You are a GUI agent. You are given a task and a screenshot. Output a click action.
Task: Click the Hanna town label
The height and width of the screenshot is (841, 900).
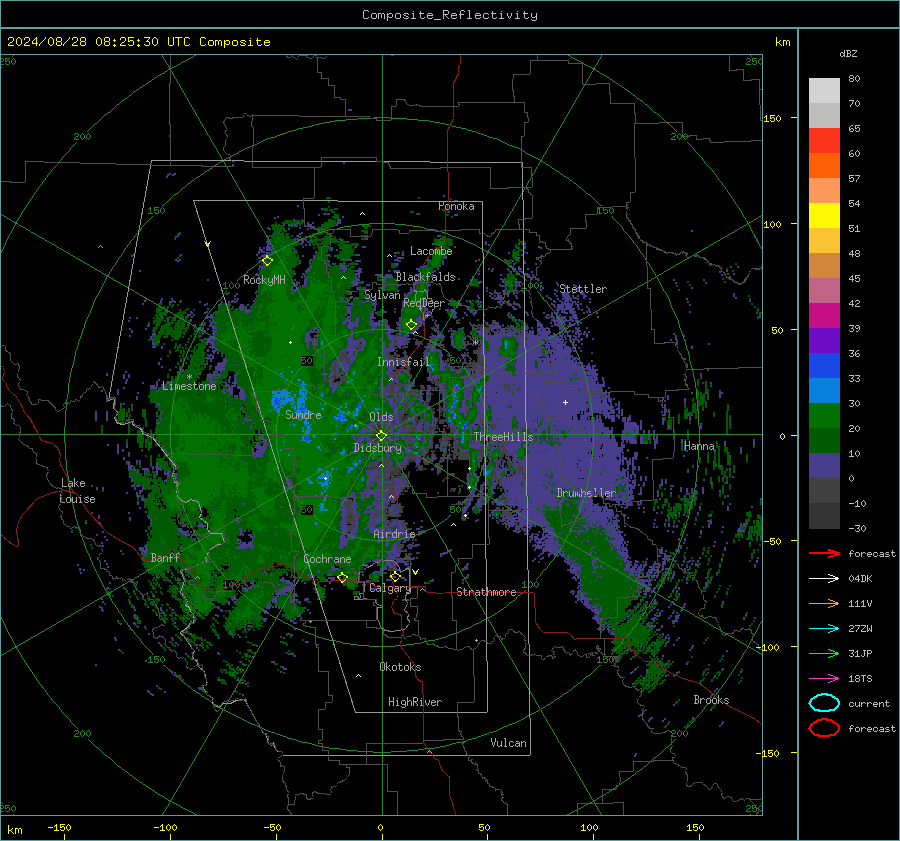[699, 446]
